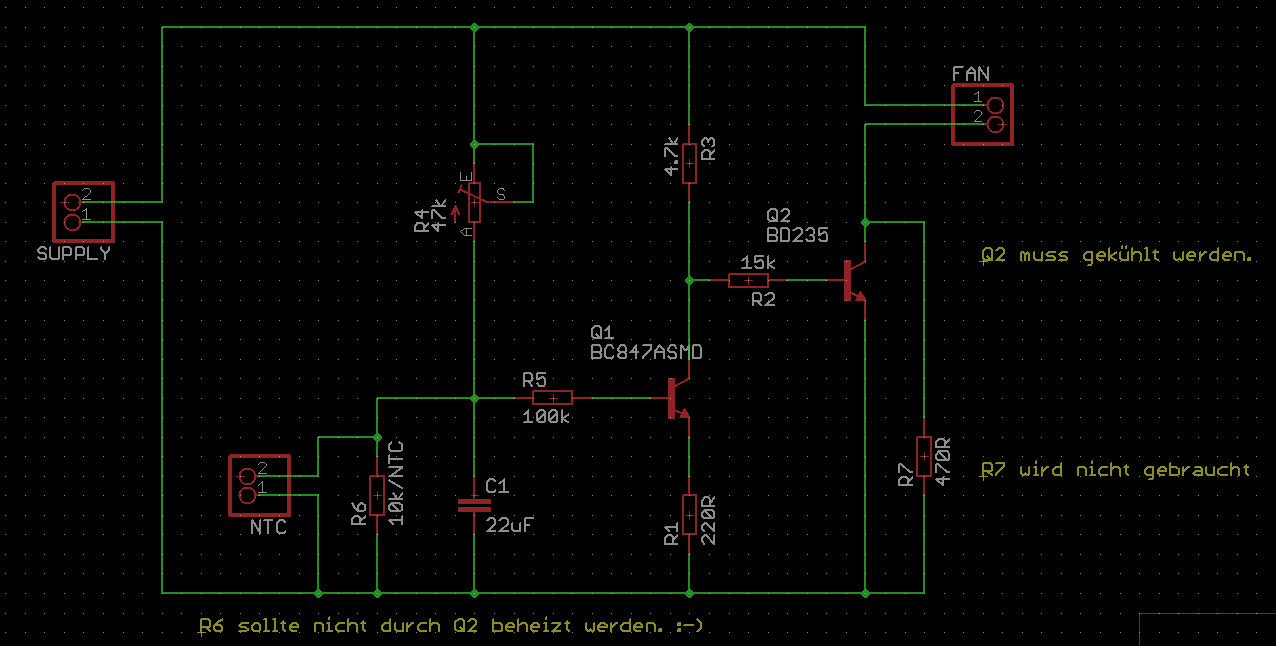
Task: Click pin 2 of SUPPLY connector
Action: coord(72,201)
